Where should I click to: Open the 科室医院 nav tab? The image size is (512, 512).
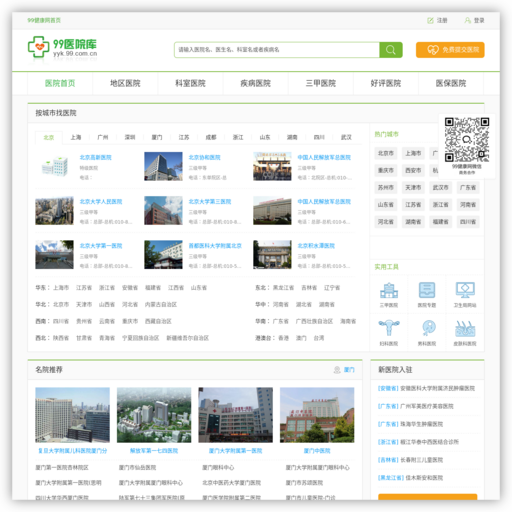[x=190, y=83]
